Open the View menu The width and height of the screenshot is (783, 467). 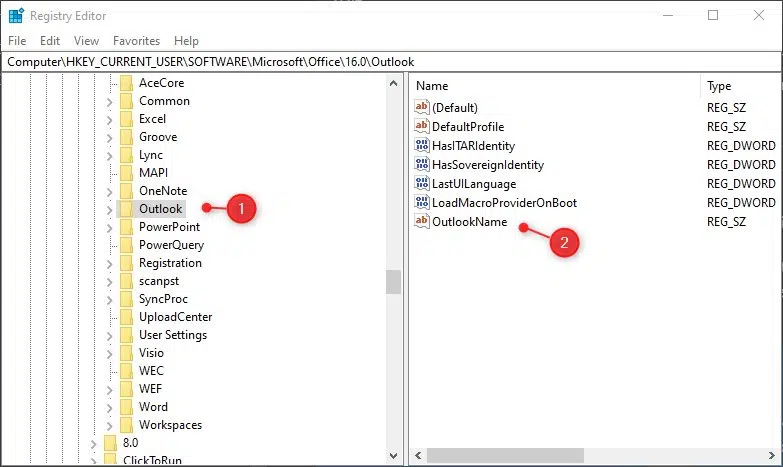tap(86, 40)
